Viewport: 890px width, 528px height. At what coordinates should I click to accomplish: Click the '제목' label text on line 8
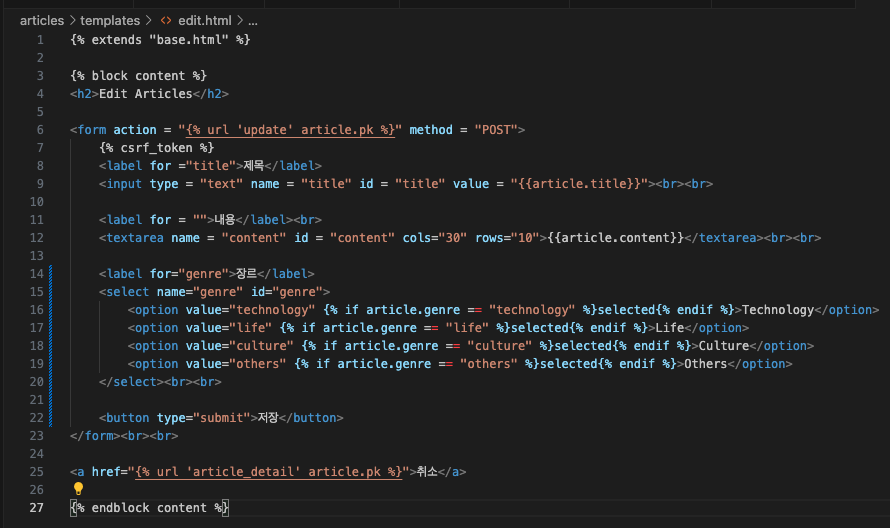pos(254,166)
